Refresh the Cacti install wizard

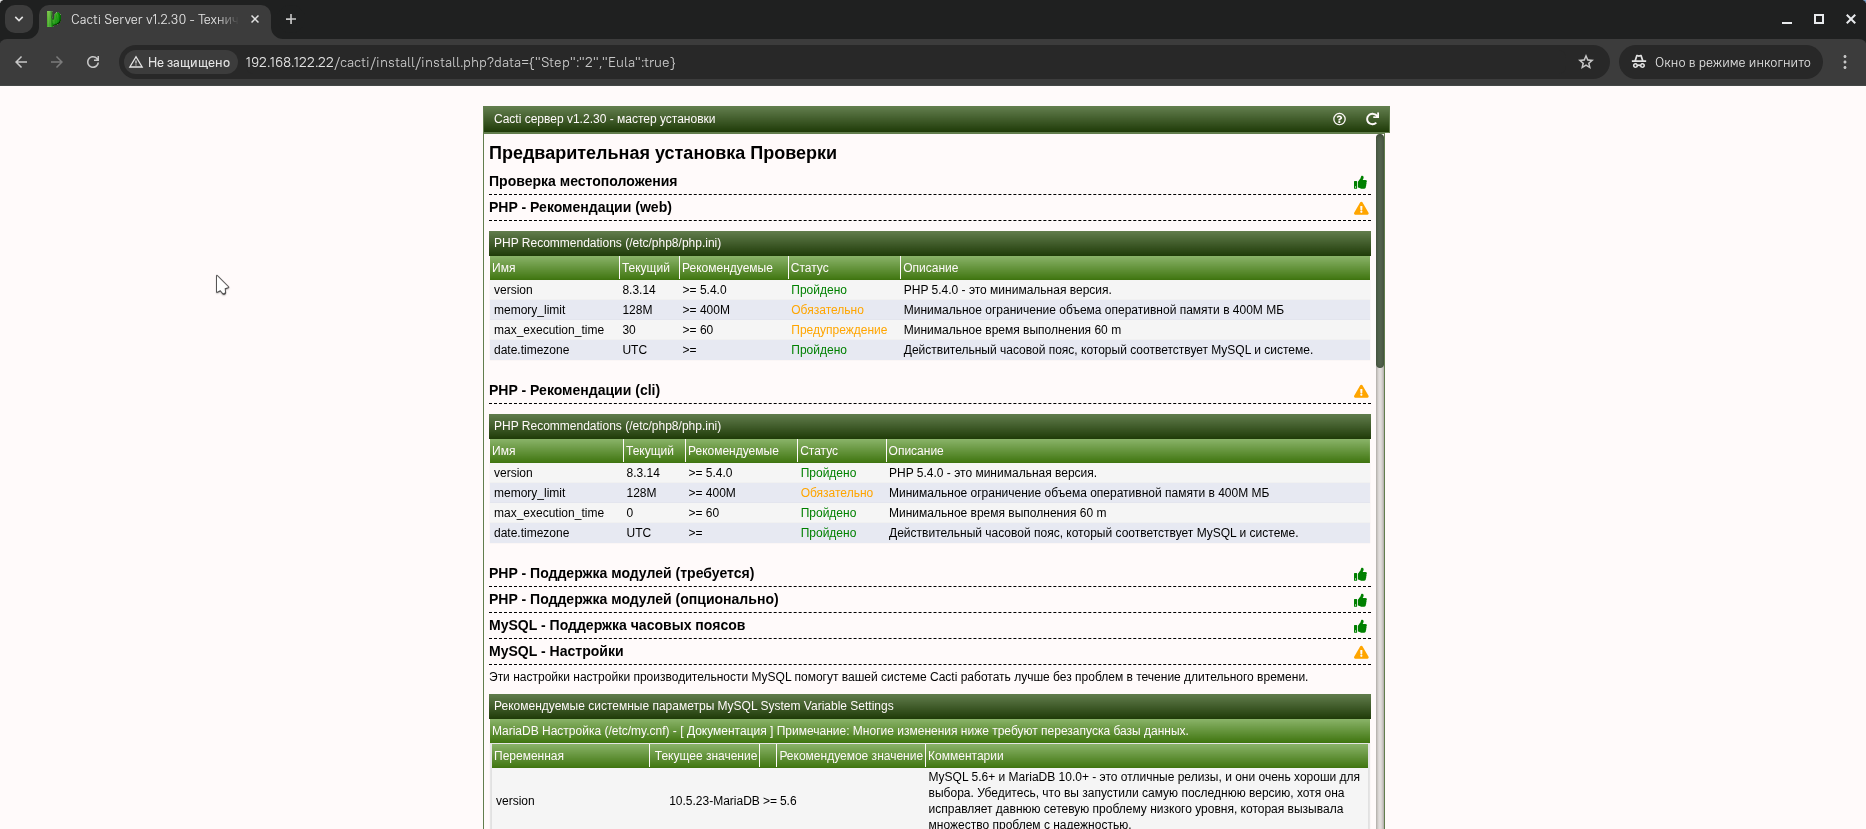tap(1372, 119)
